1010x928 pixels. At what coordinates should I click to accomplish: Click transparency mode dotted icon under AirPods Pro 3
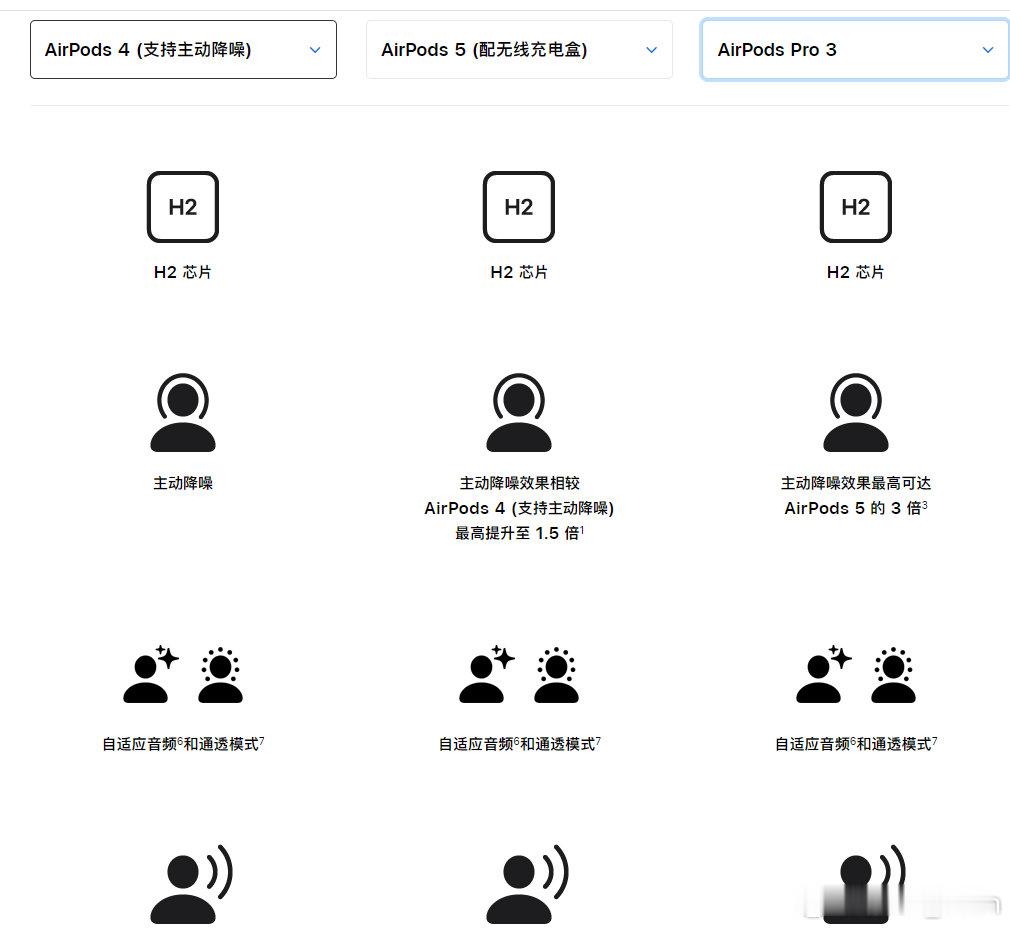(893, 674)
